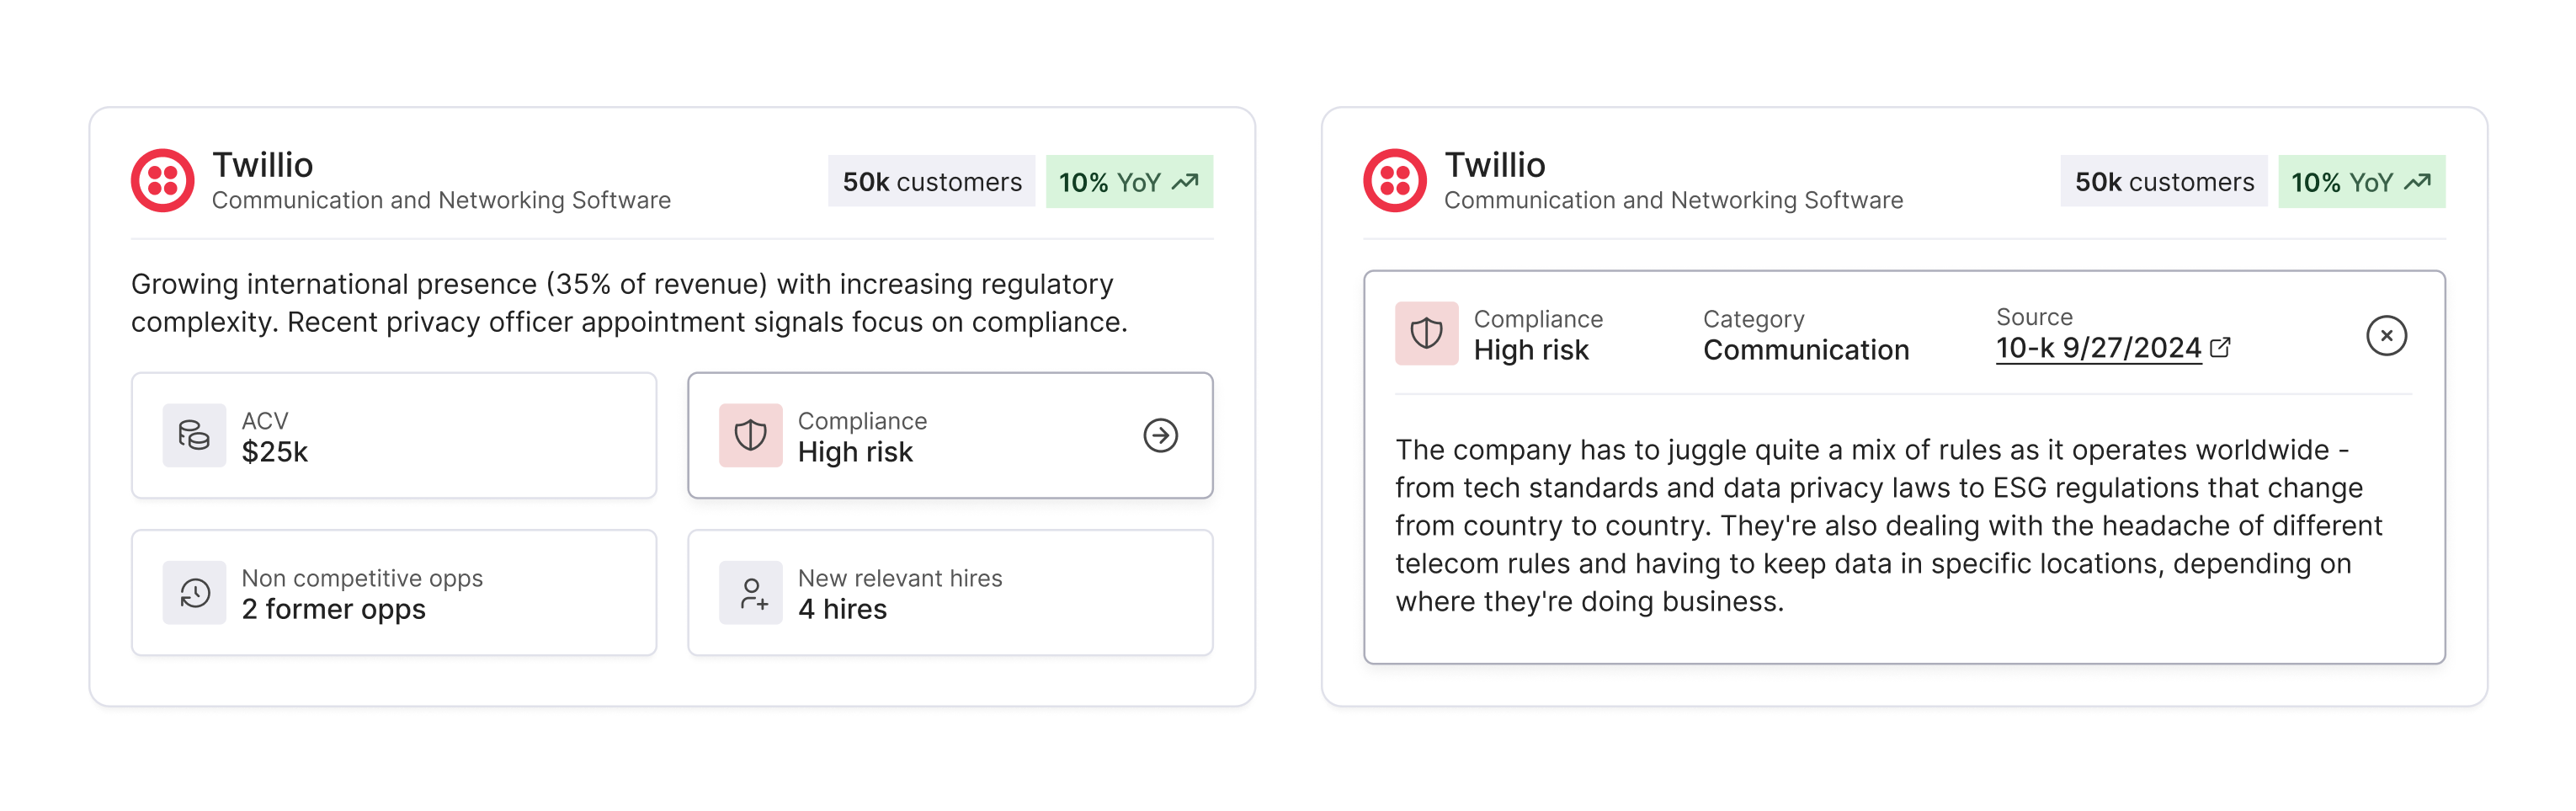Open the New relevant hires card
Viewport: 2576px width, 811px height.
[x=950, y=592]
